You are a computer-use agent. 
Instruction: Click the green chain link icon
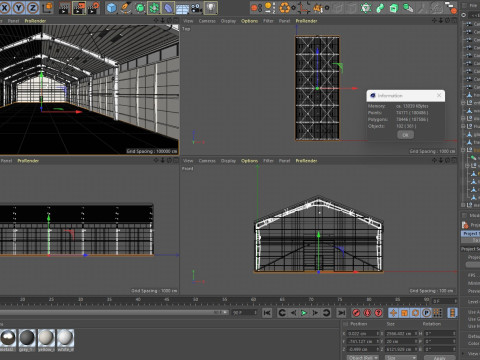point(380,8)
